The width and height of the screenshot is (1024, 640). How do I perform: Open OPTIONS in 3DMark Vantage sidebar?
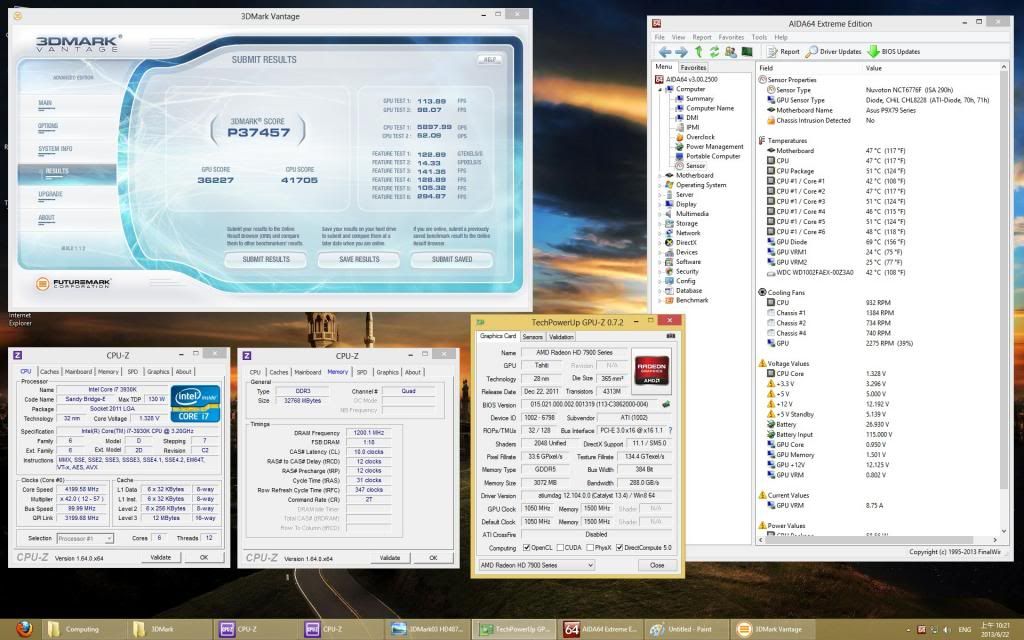(x=48, y=126)
